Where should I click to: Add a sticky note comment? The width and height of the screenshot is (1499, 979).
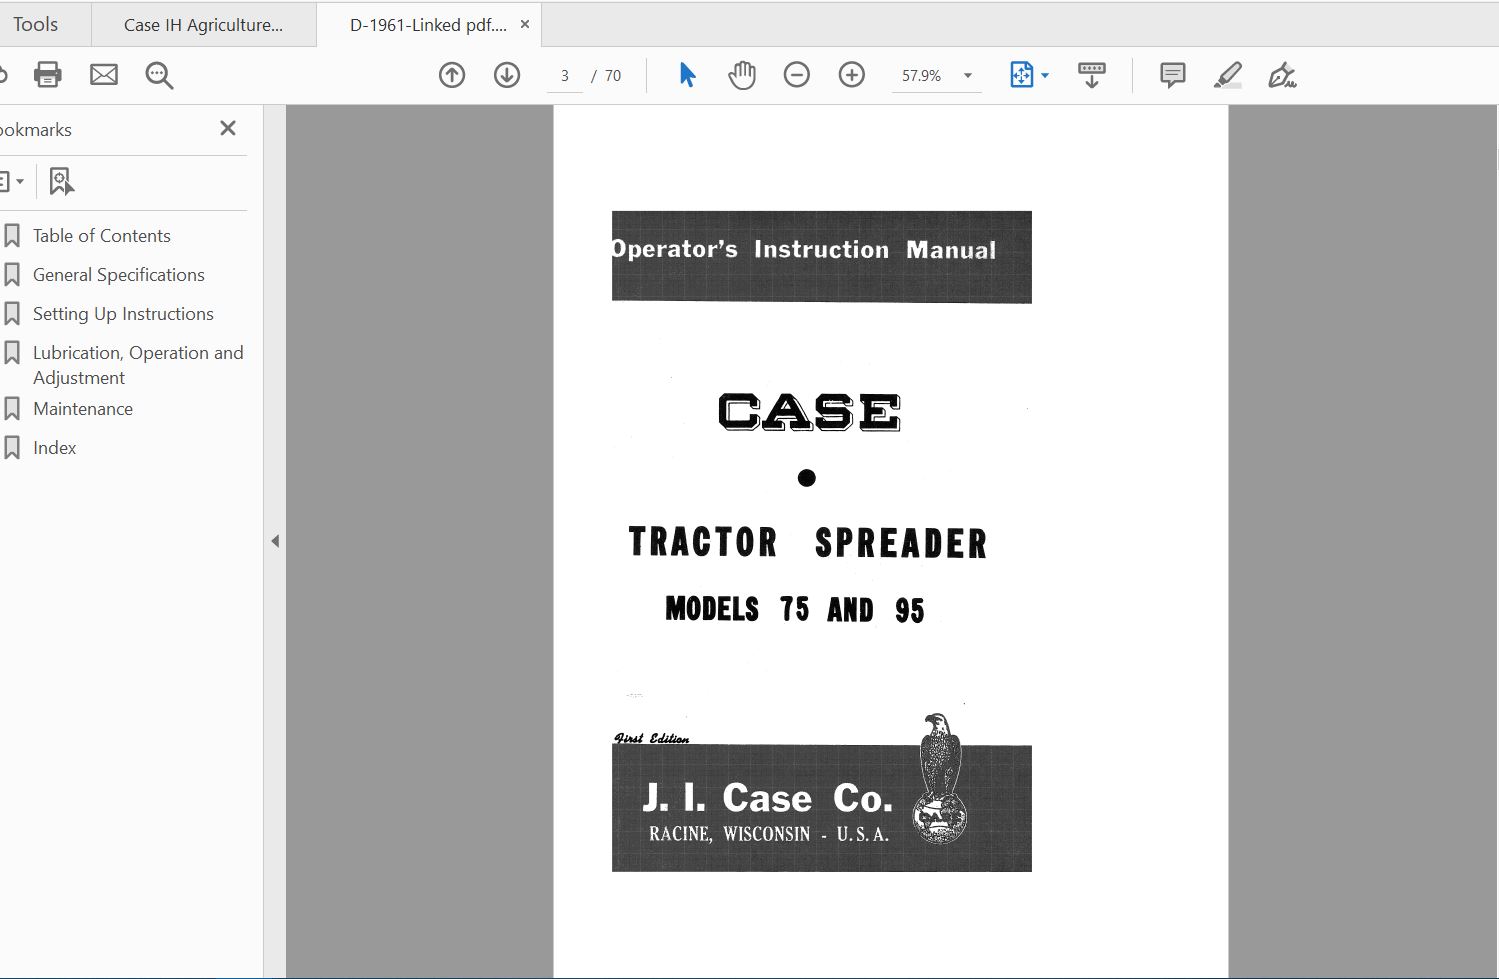coord(1172,75)
